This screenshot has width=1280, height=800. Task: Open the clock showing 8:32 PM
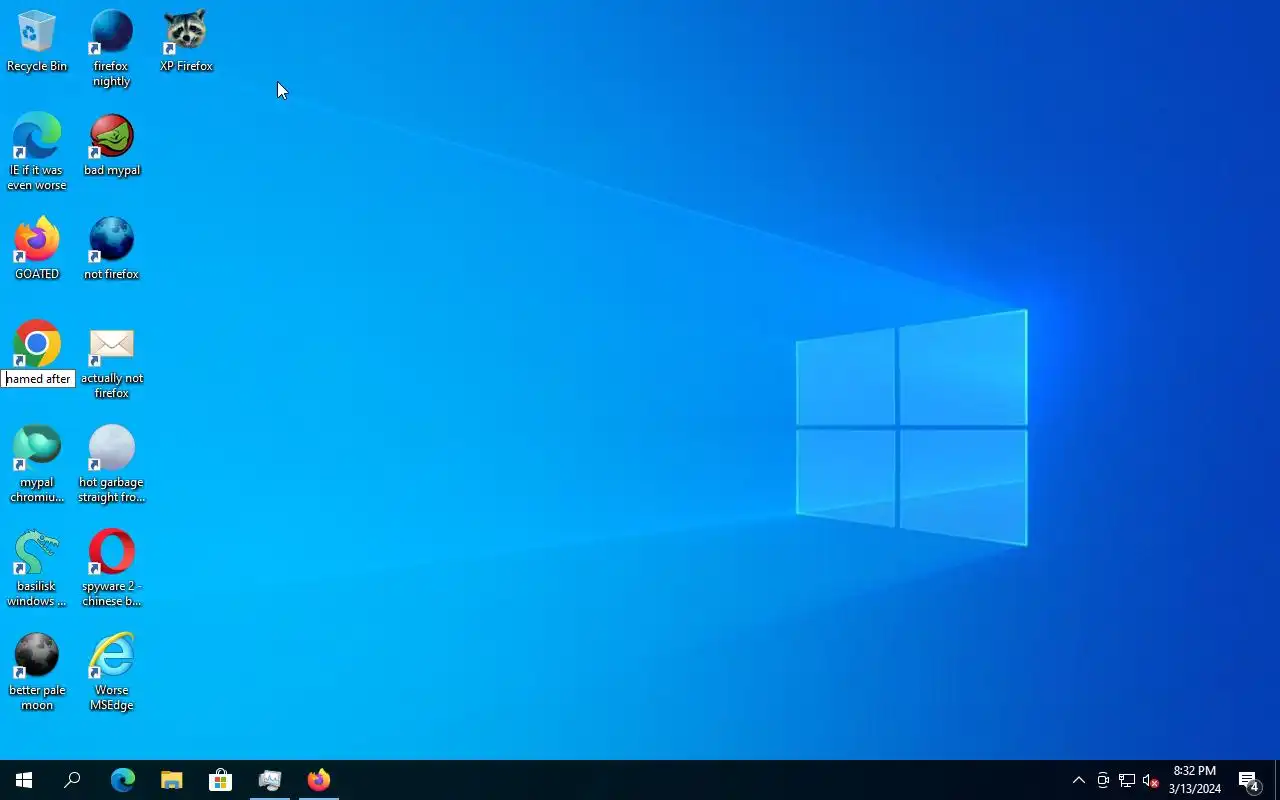coord(1194,780)
